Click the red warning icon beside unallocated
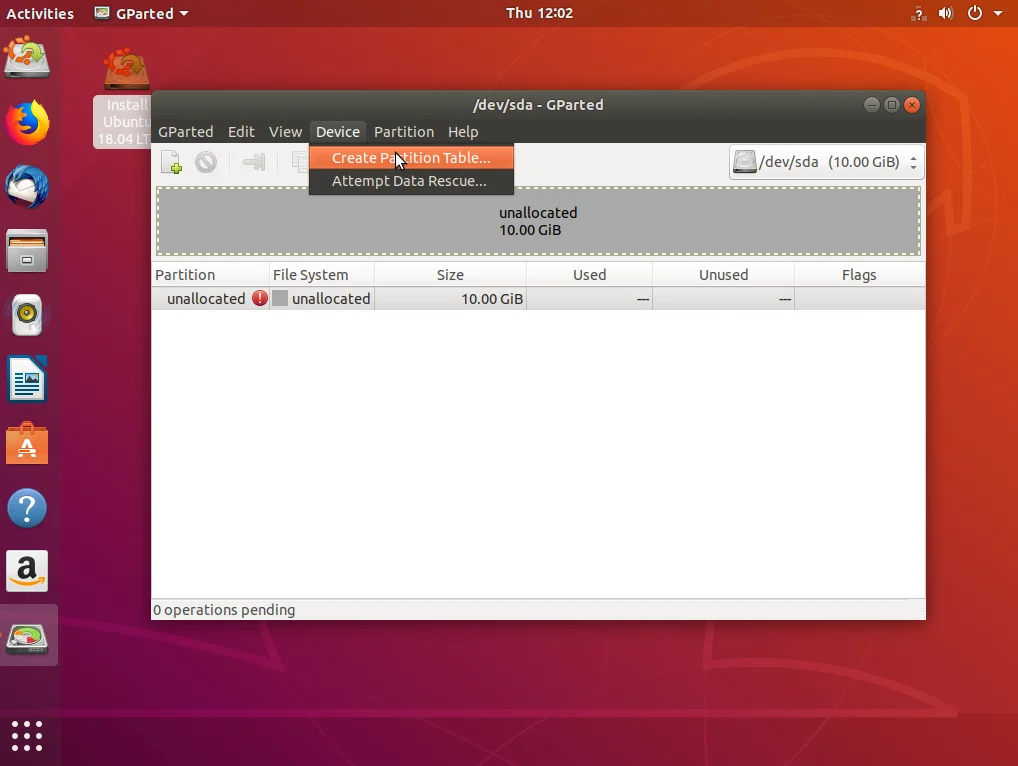Screen dimensions: 1018x766 coord(260,299)
